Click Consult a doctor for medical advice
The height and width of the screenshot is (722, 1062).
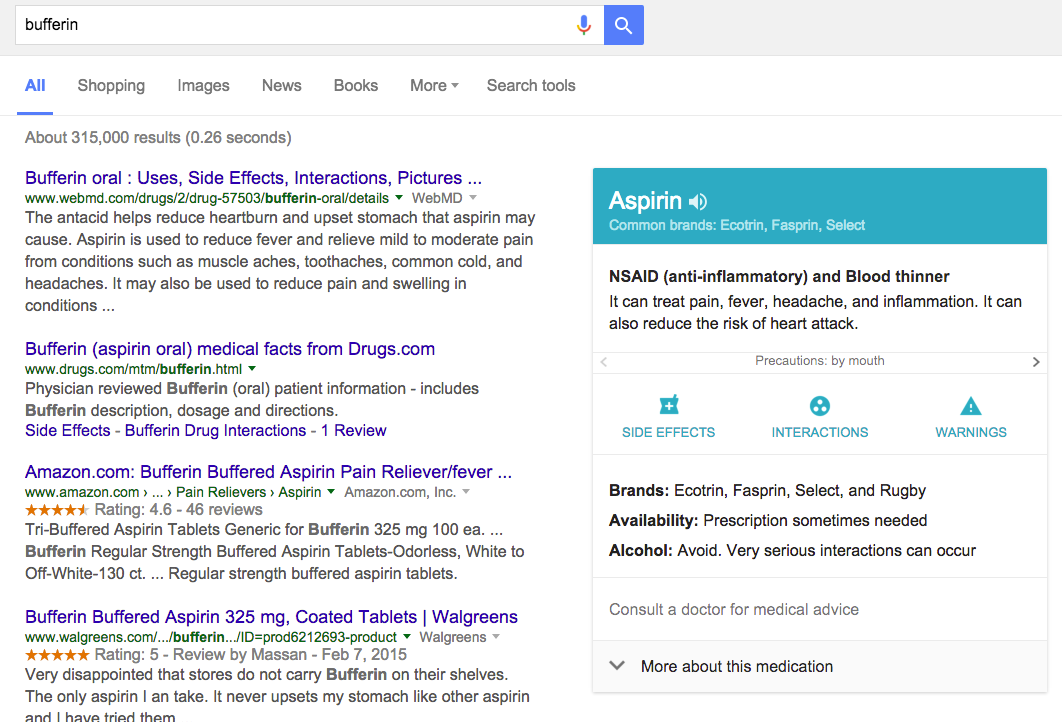(x=734, y=610)
